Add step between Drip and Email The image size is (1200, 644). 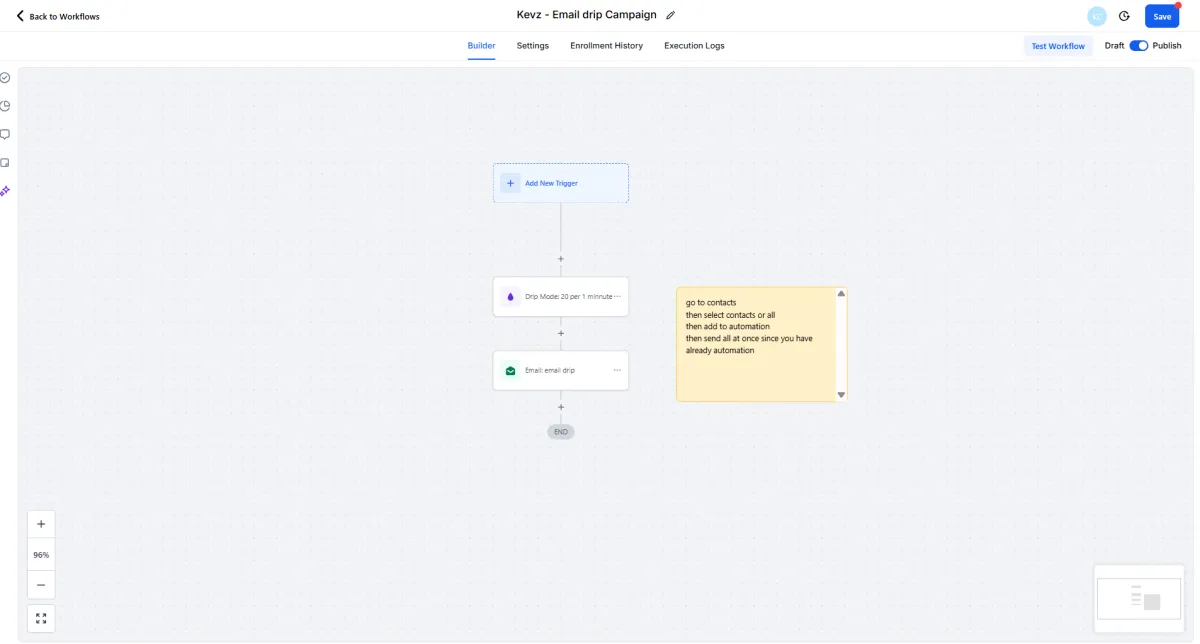[561, 333]
